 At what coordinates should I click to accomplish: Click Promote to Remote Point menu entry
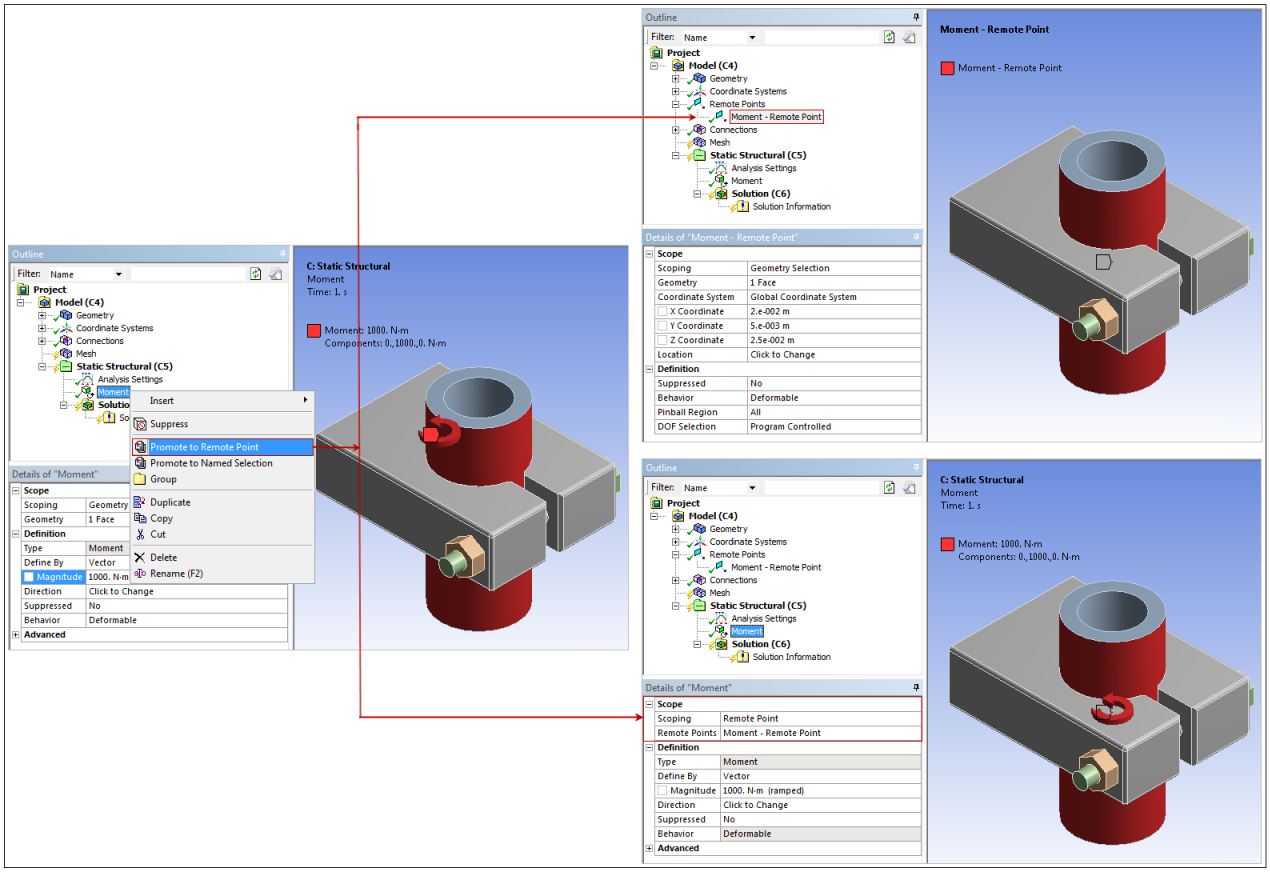[x=222, y=447]
